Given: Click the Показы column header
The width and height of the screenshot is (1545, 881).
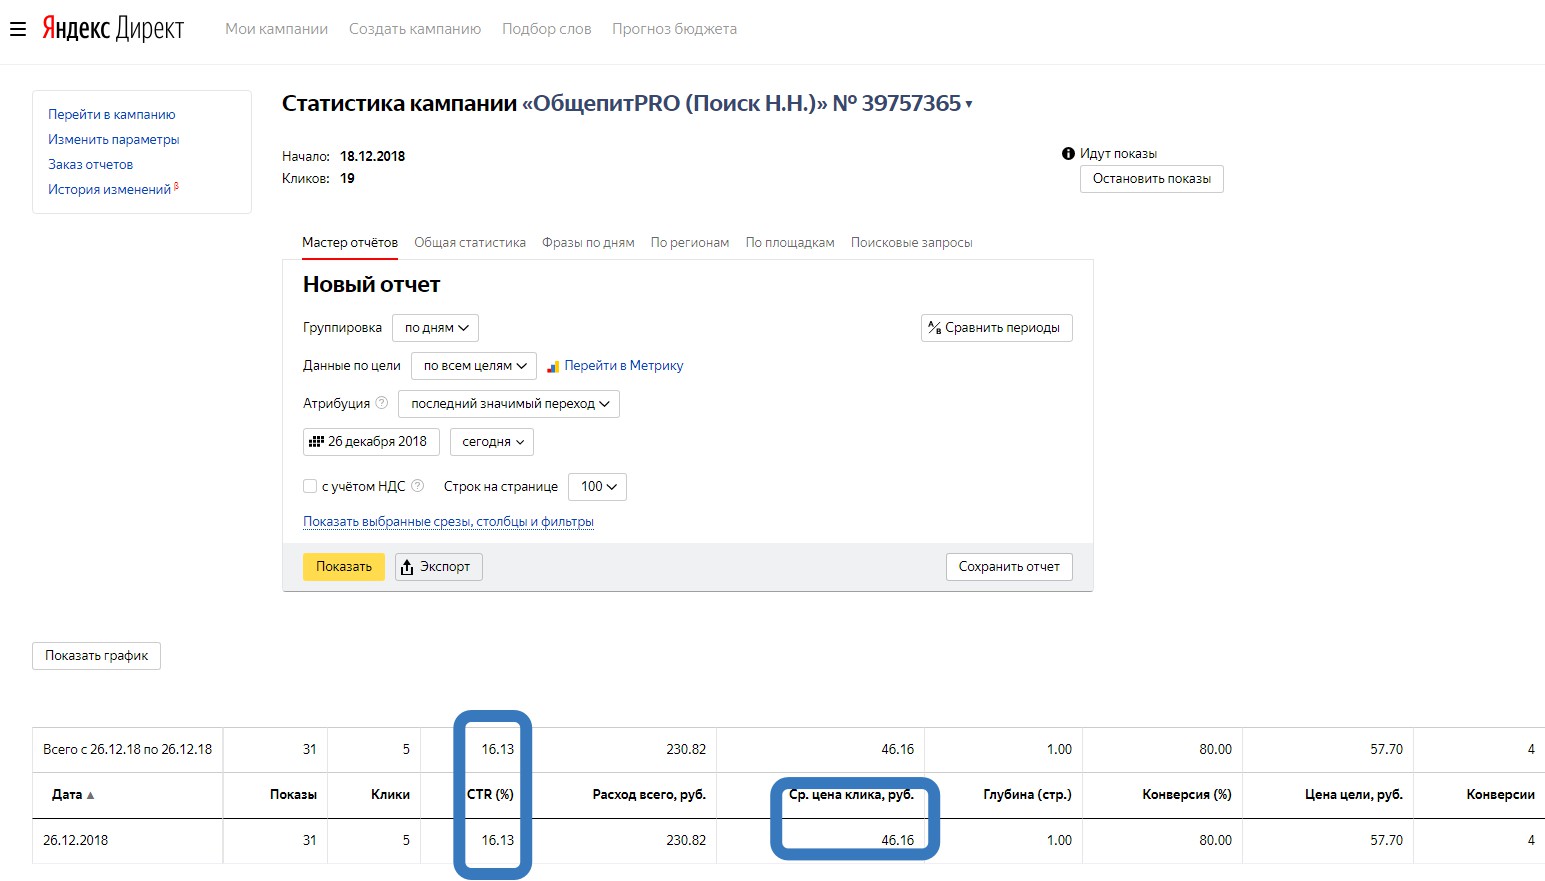Looking at the screenshot, I should click(293, 795).
